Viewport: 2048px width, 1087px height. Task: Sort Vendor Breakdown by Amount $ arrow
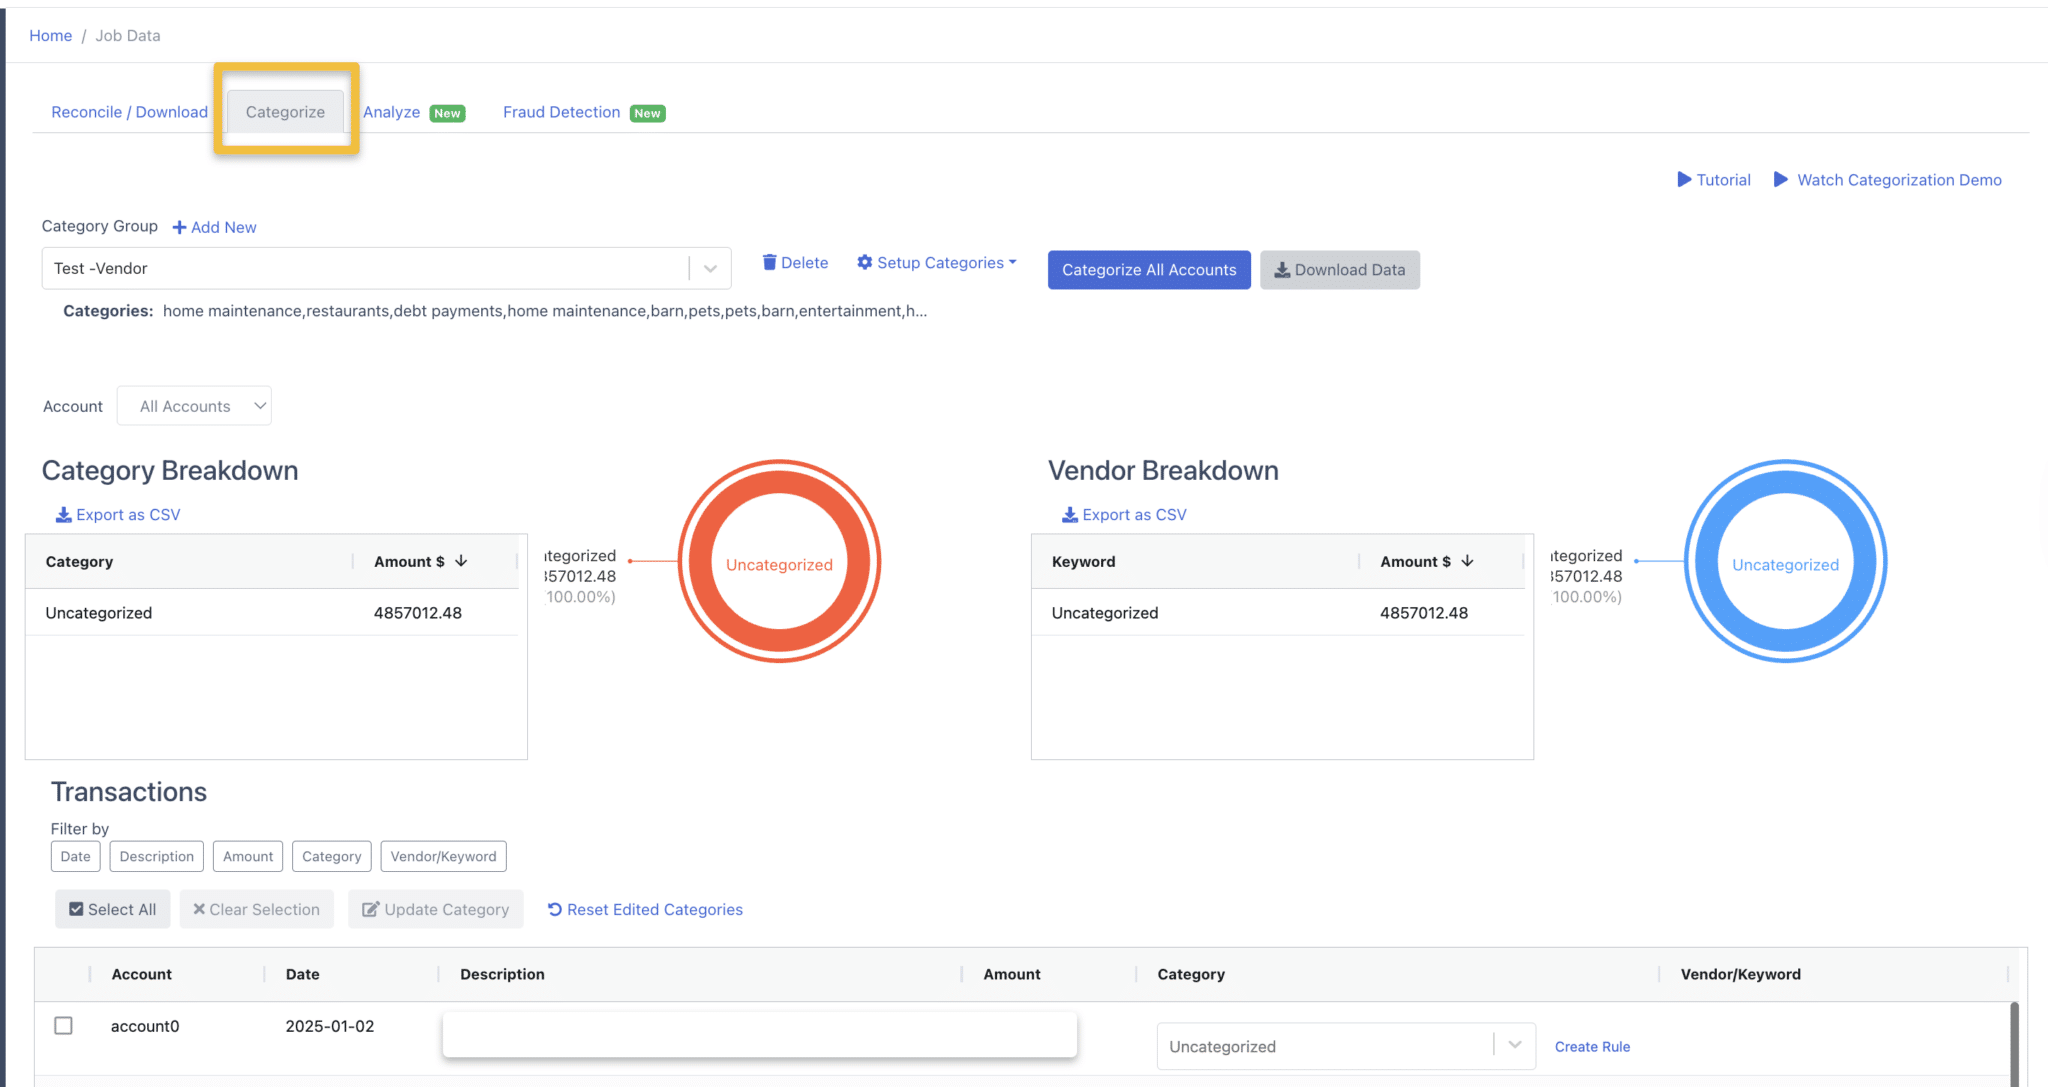coord(1467,561)
